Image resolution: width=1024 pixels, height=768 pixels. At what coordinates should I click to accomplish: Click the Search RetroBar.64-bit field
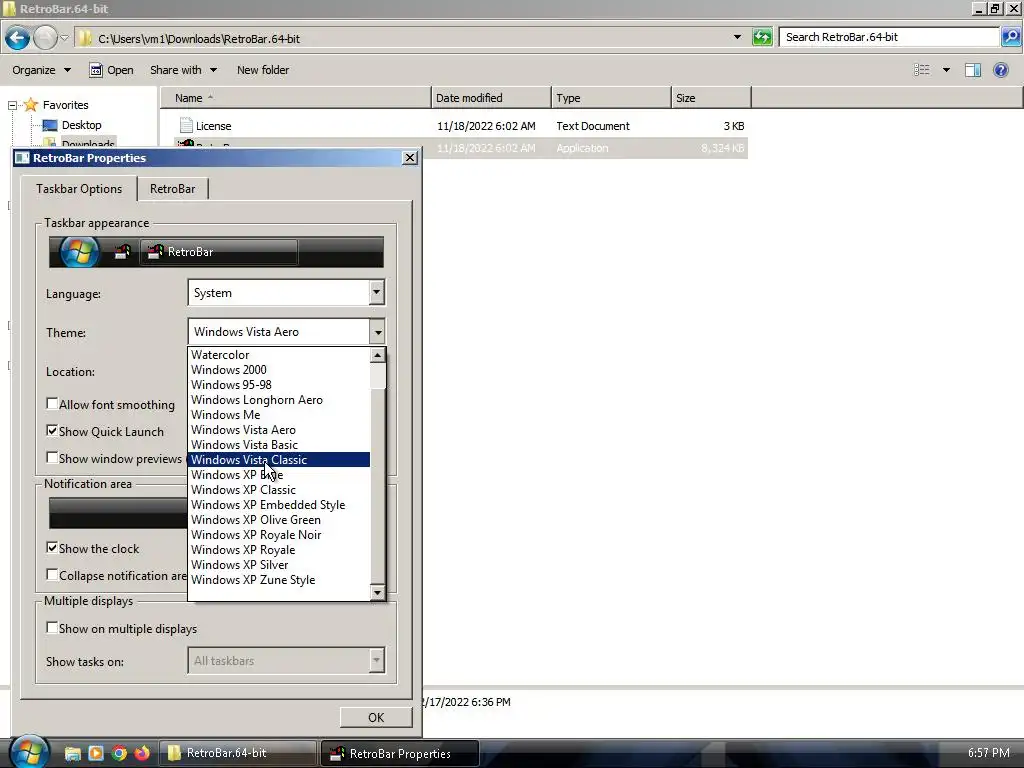[x=889, y=37]
